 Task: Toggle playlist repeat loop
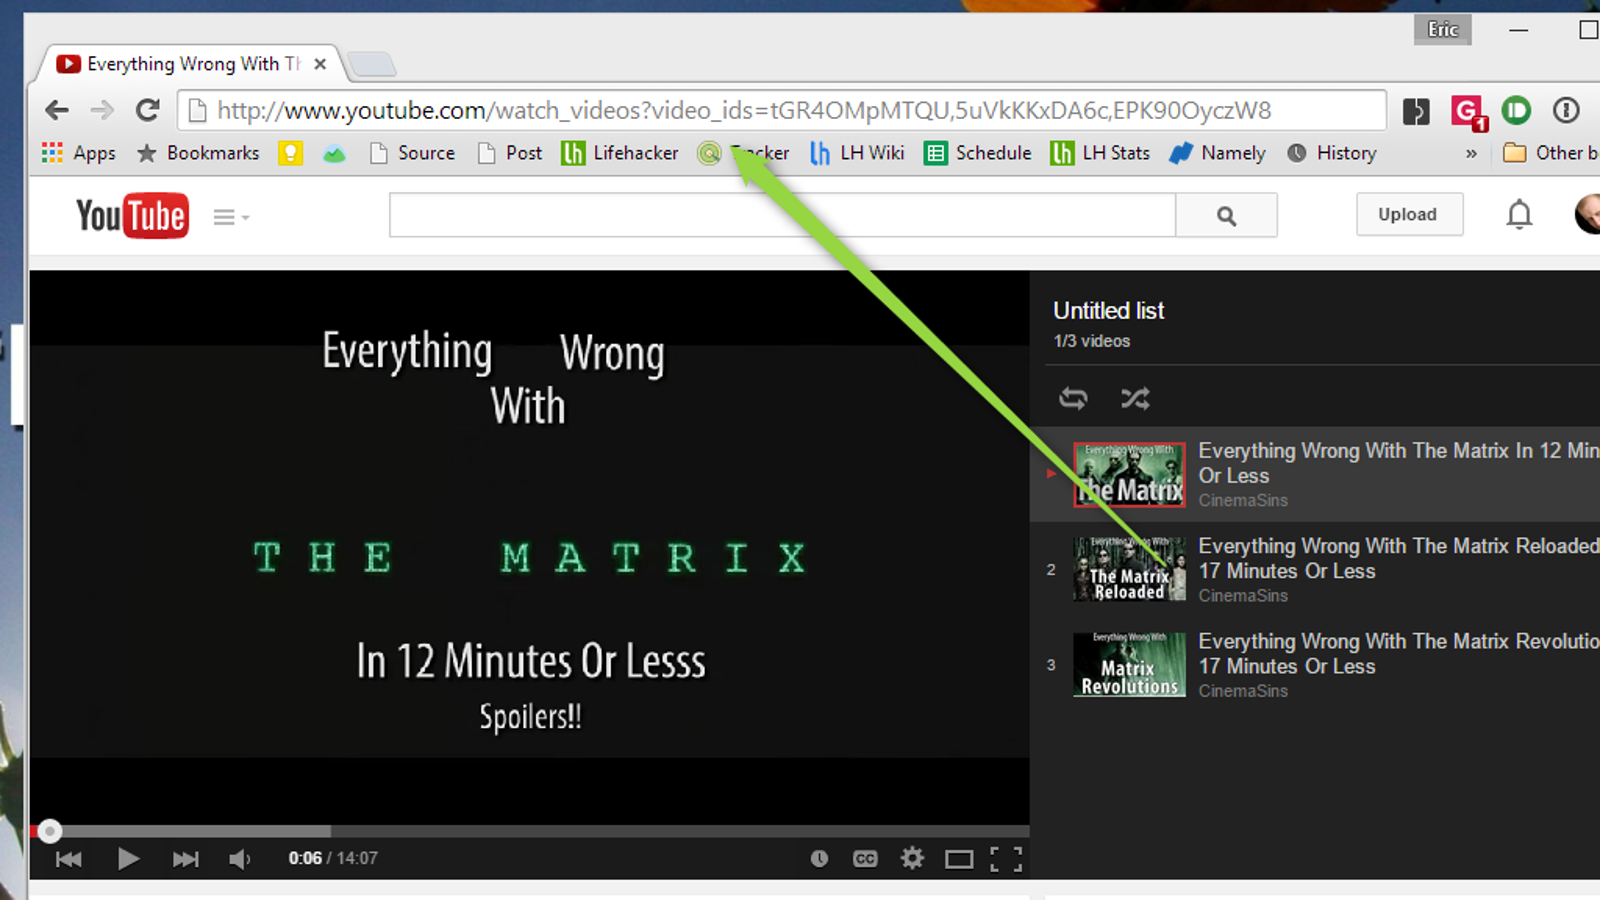point(1073,399)
